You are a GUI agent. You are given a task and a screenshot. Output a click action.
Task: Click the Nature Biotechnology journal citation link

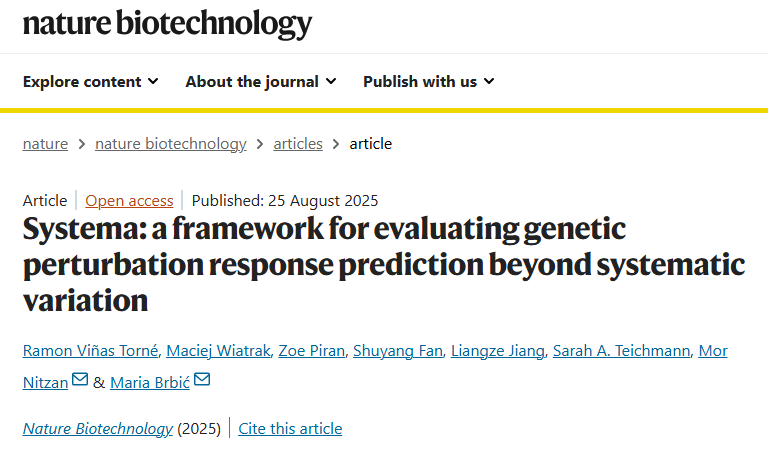97,429
